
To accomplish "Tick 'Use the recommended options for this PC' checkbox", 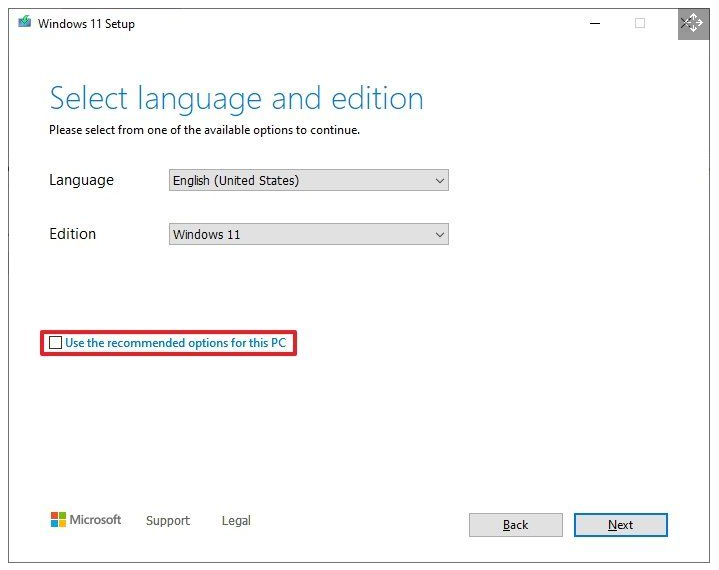I will [x=55, y=343].
